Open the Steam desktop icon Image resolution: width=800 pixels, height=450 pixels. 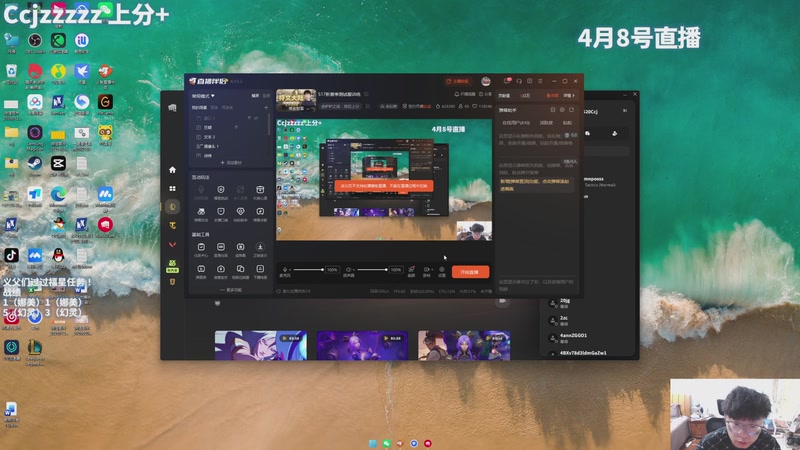point(35,166)
